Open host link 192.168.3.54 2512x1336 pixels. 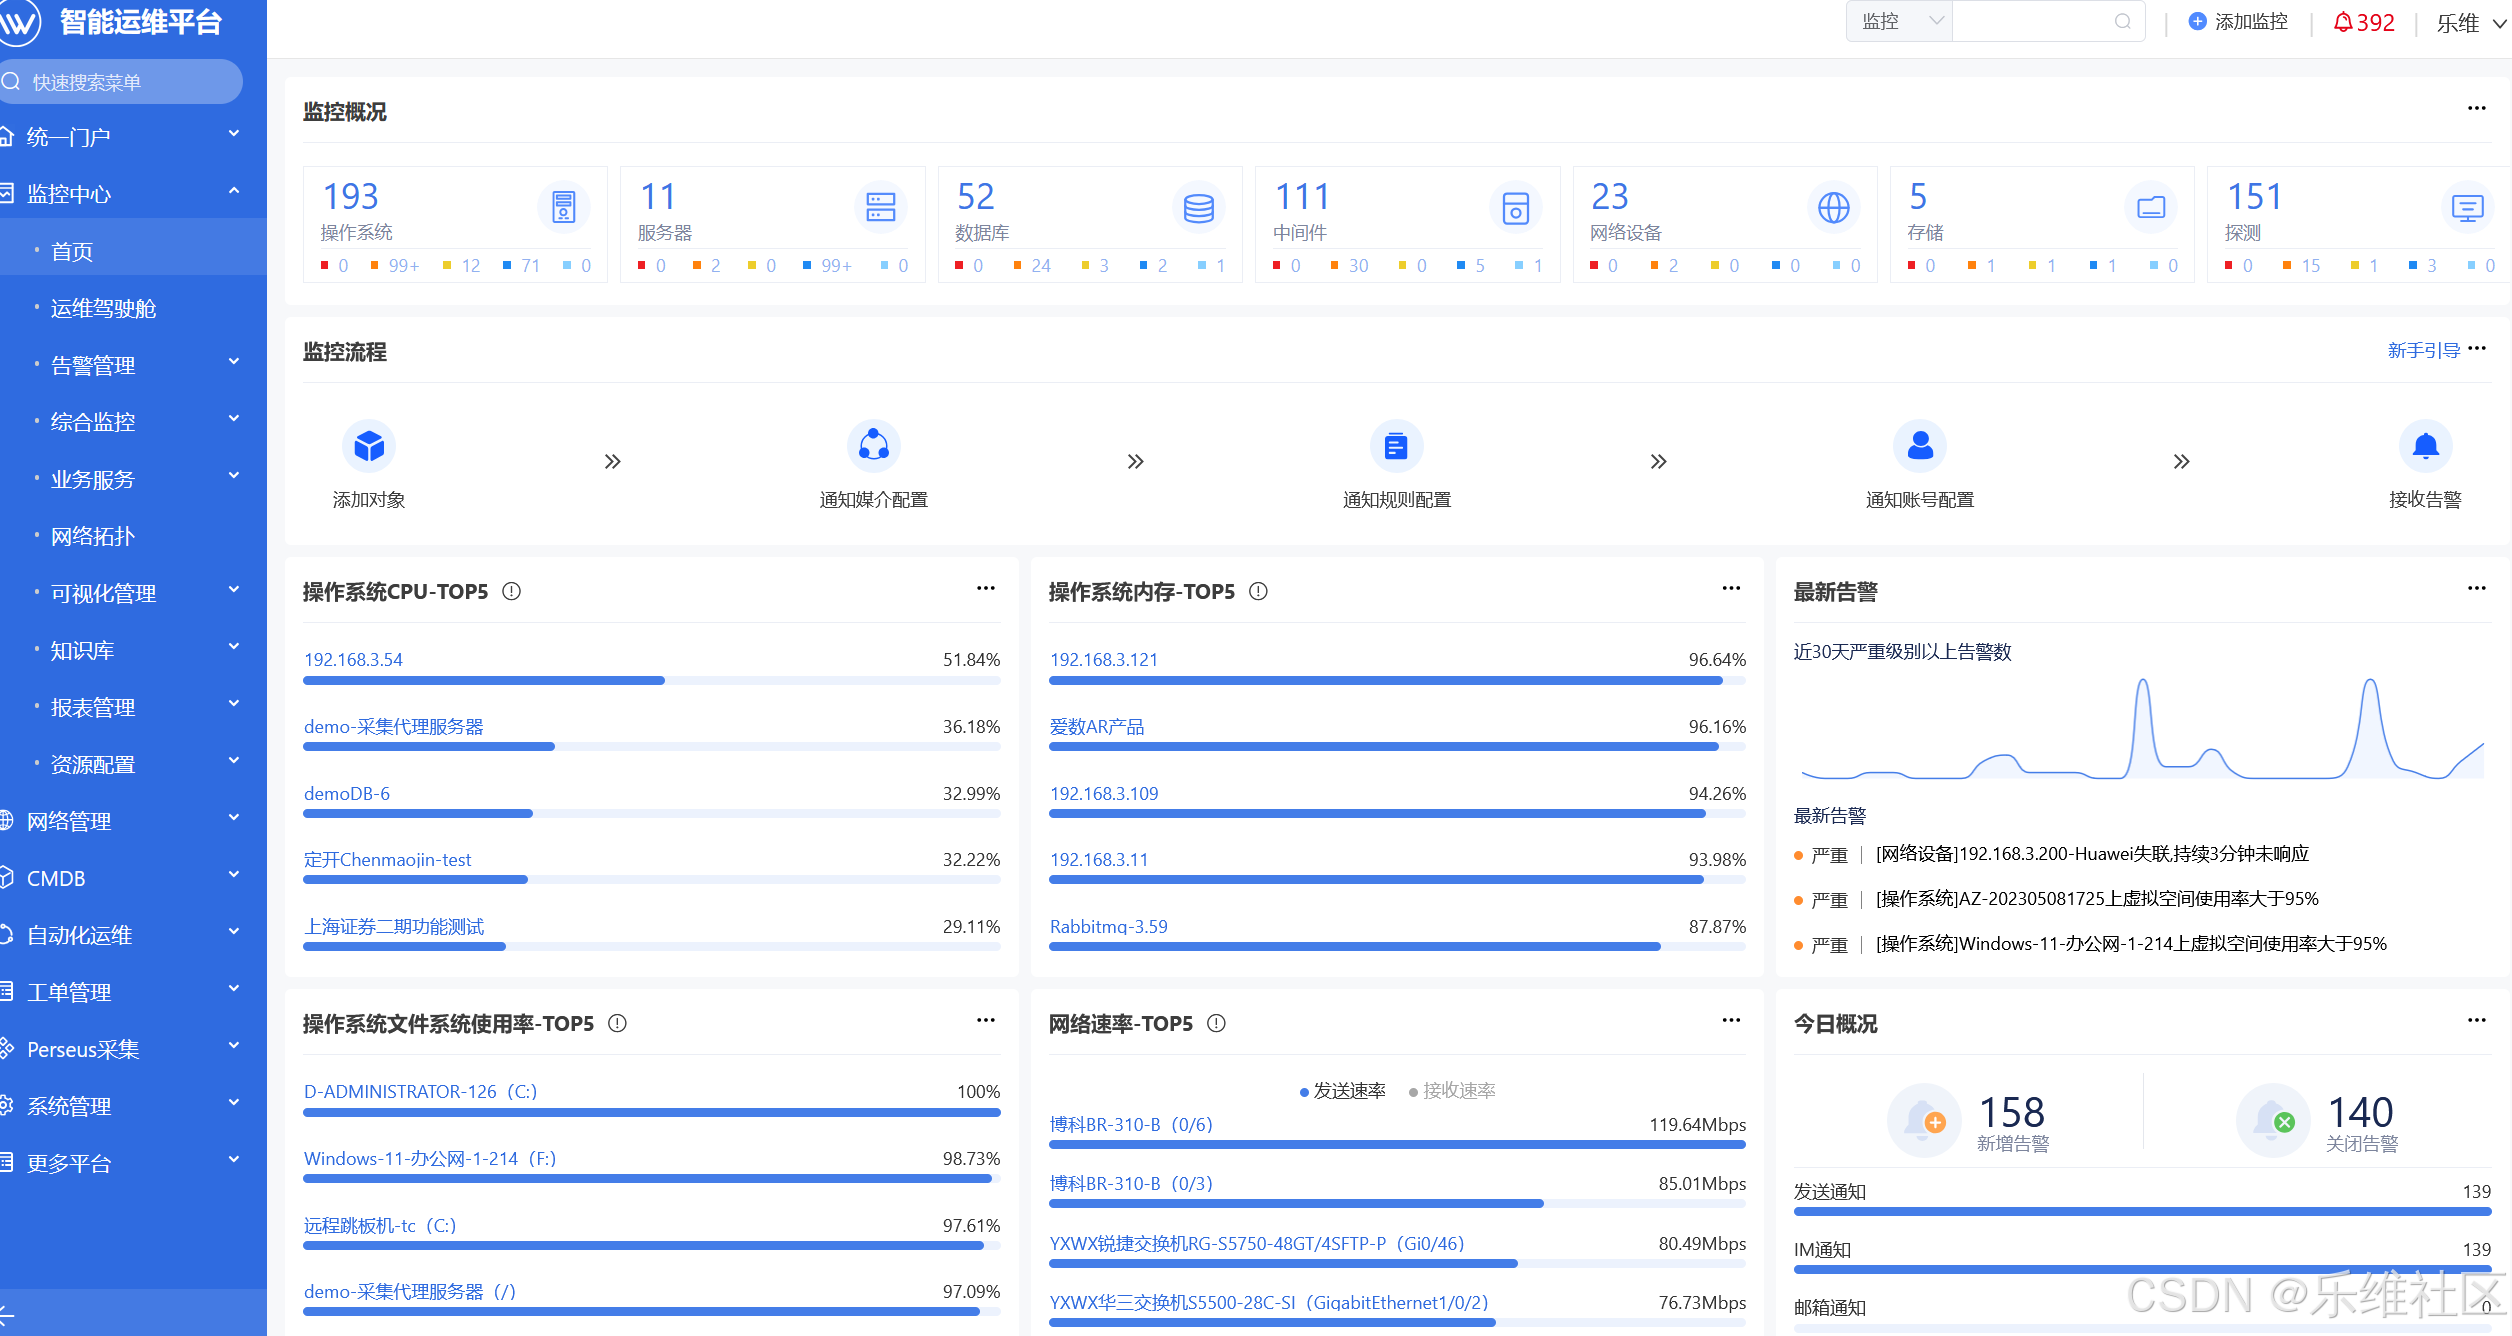point(353,660)
